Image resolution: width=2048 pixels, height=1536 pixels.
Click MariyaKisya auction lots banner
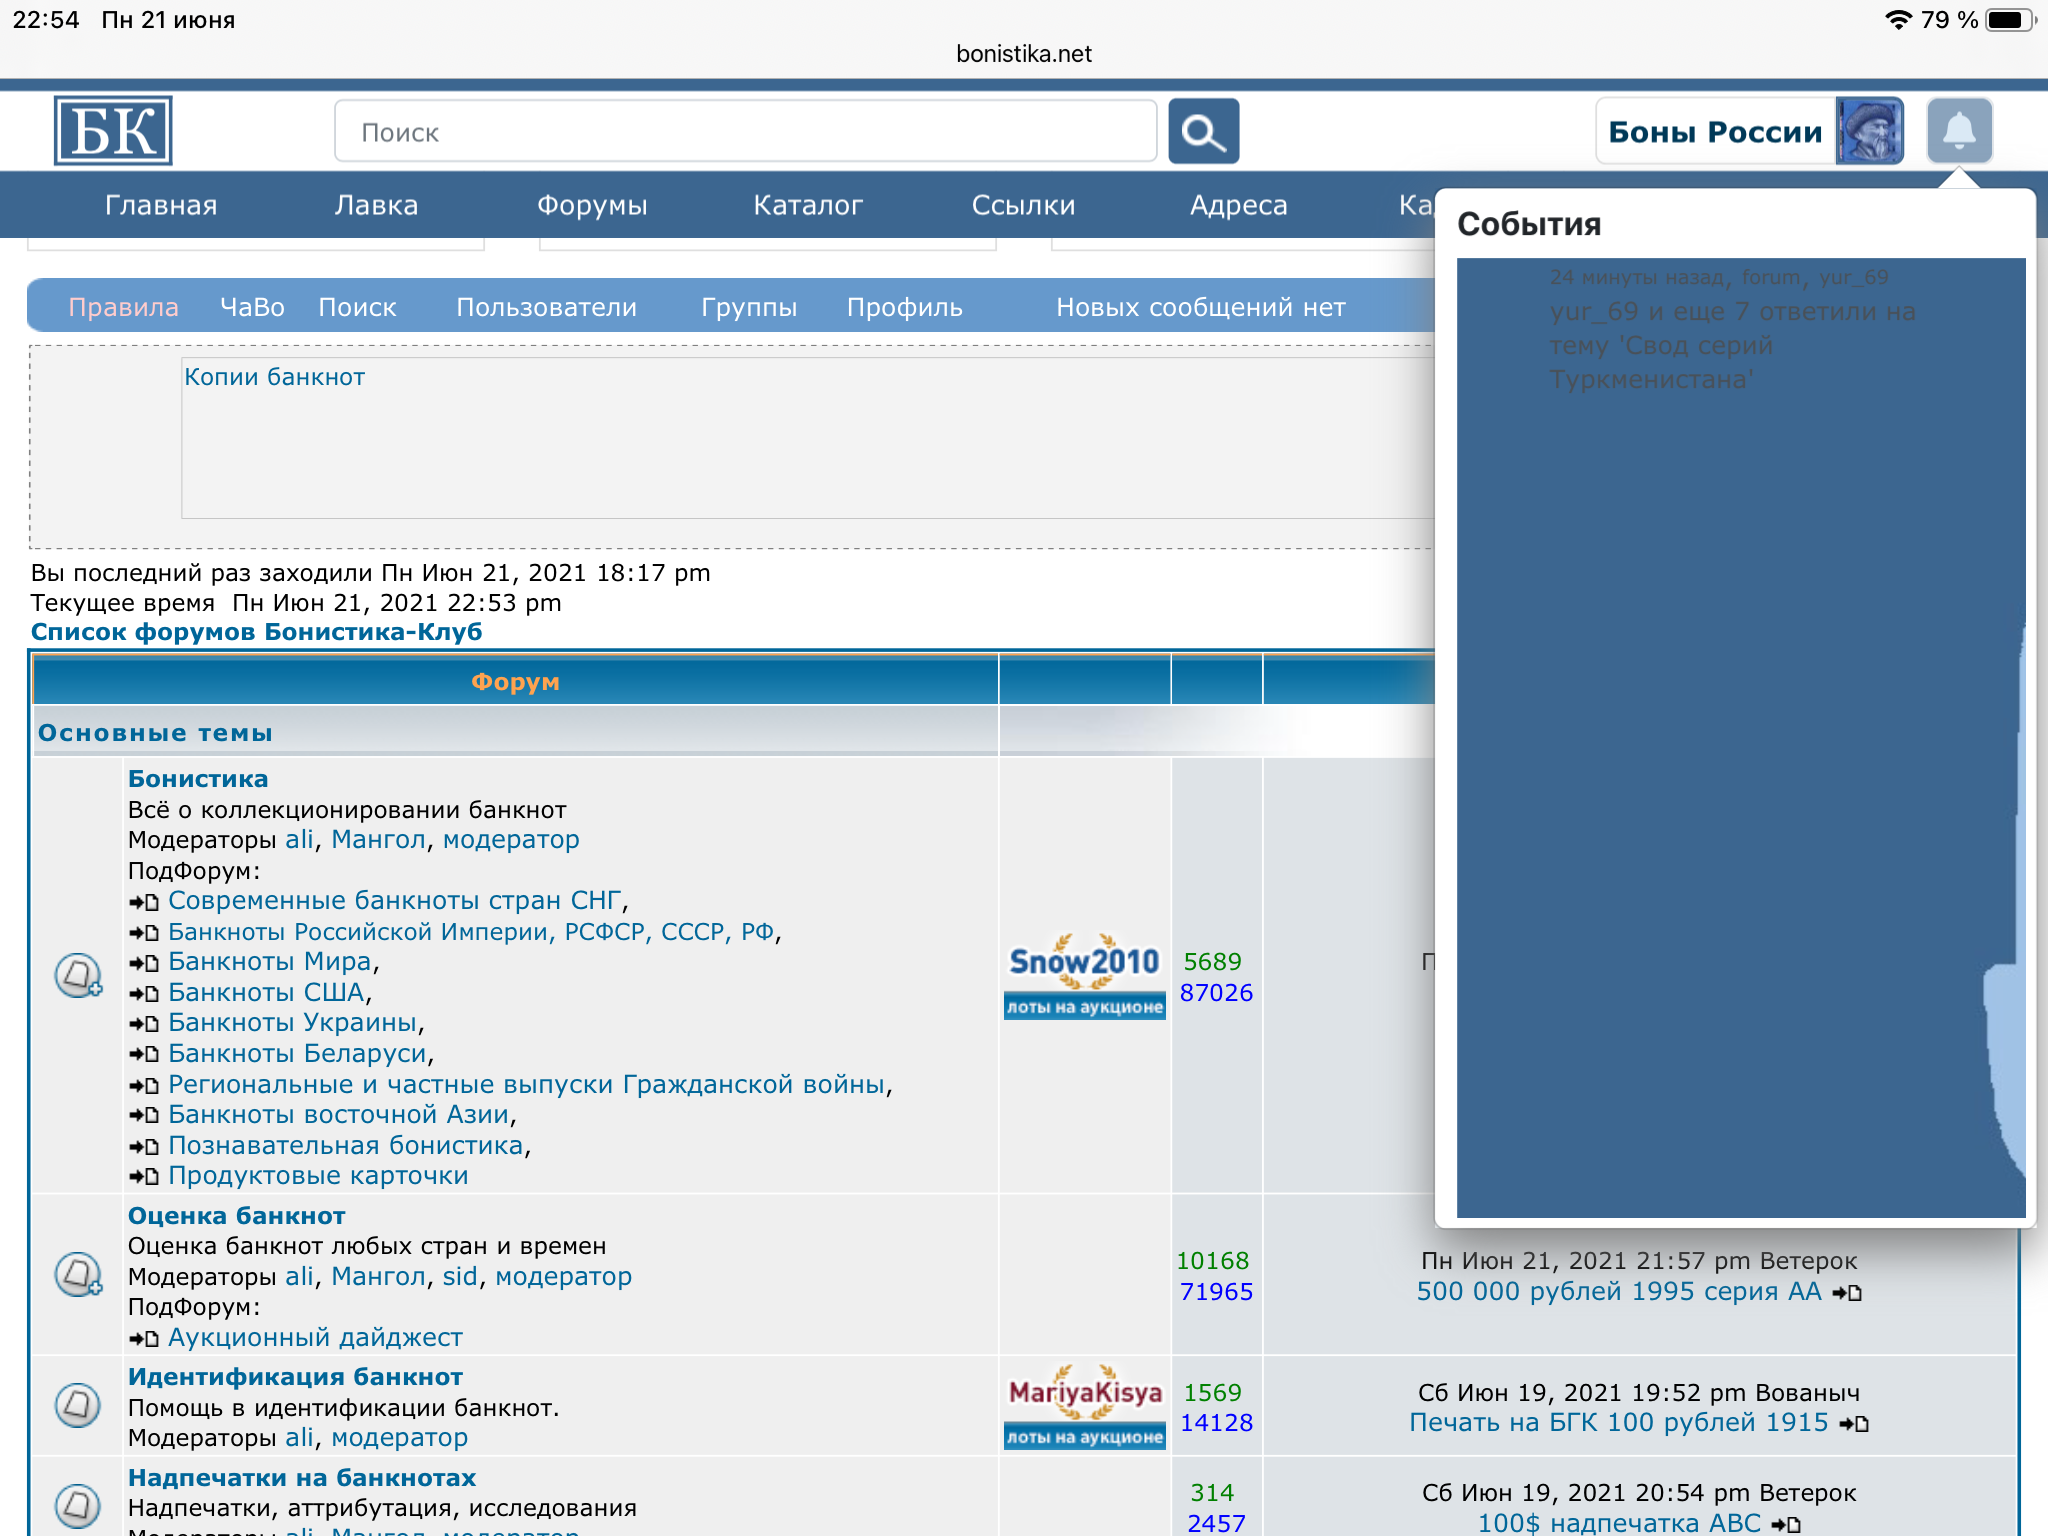[1085, 1406]
